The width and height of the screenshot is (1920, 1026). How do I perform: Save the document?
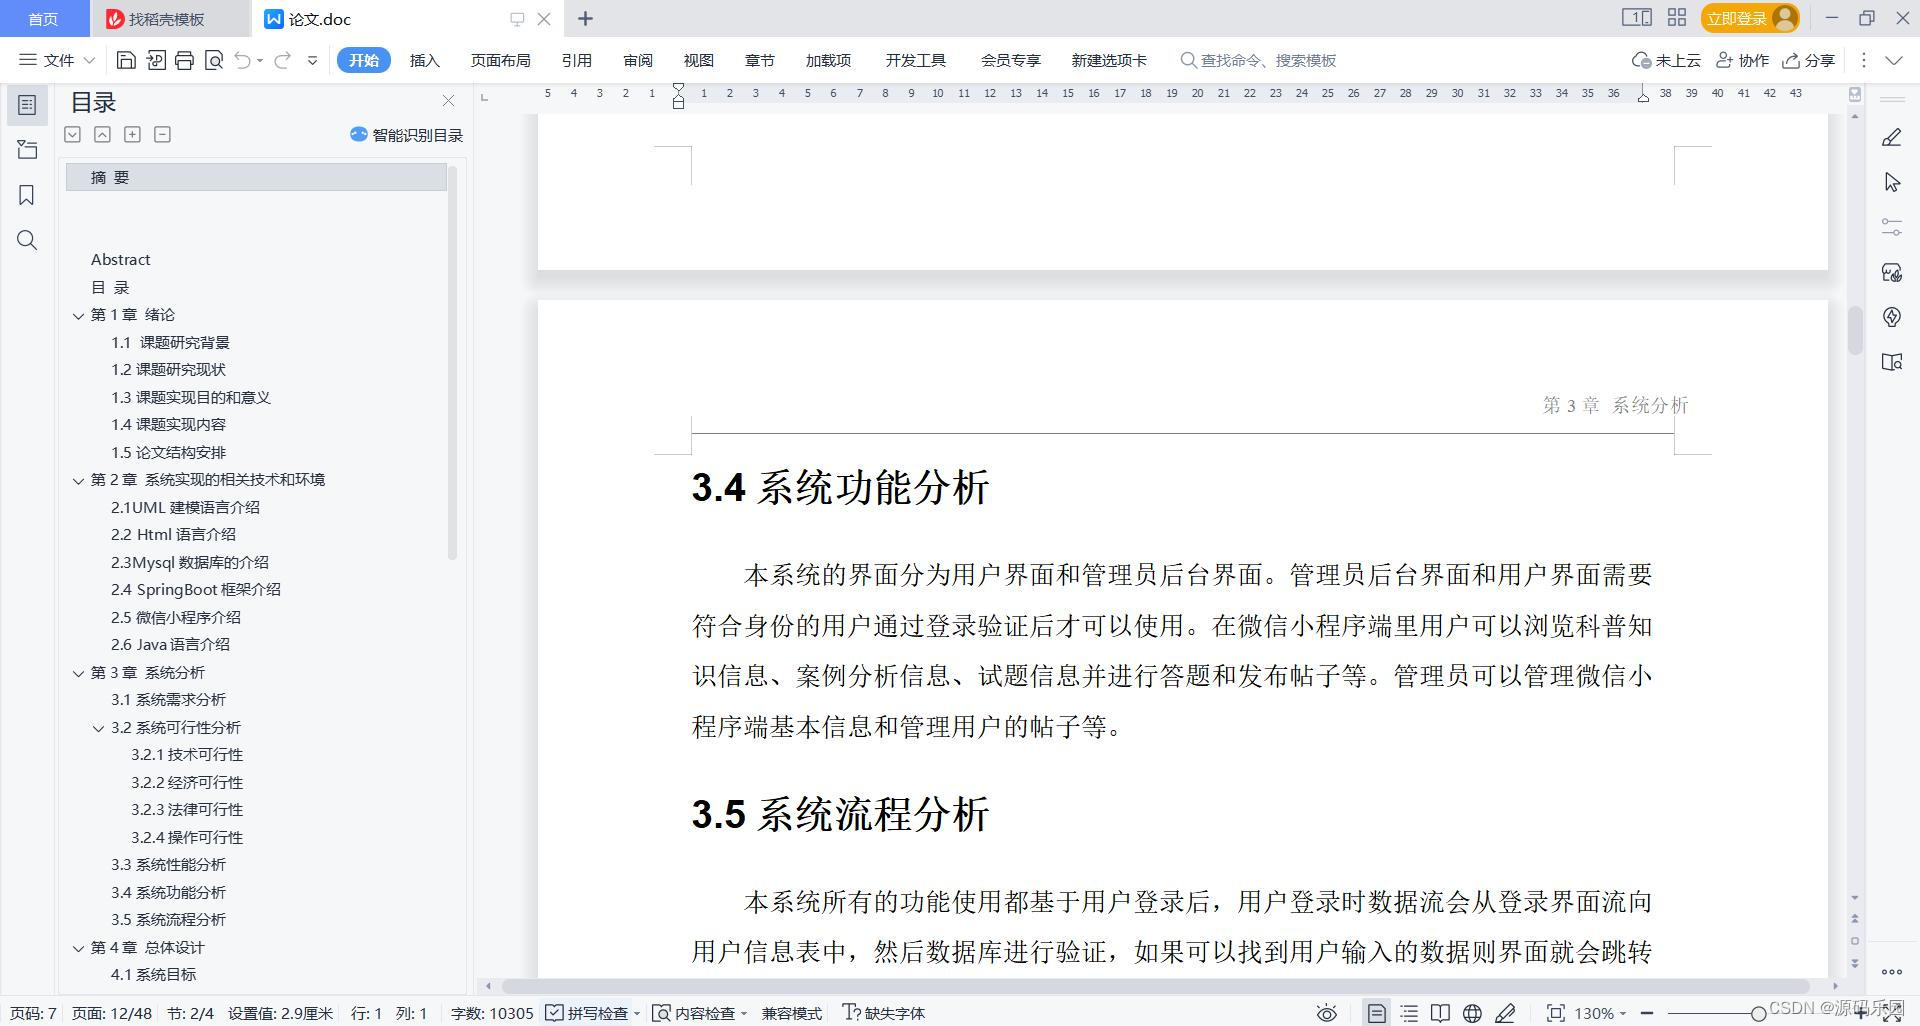[x=125, y=60]
